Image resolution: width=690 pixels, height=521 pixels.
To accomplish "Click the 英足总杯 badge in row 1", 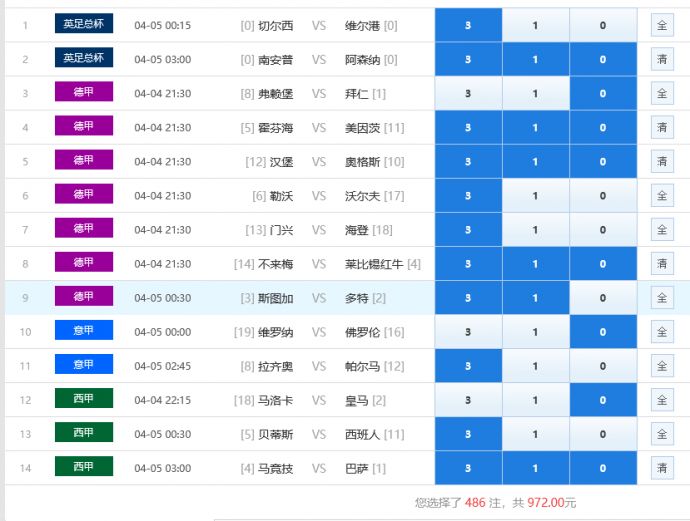I will click(84, 24).
